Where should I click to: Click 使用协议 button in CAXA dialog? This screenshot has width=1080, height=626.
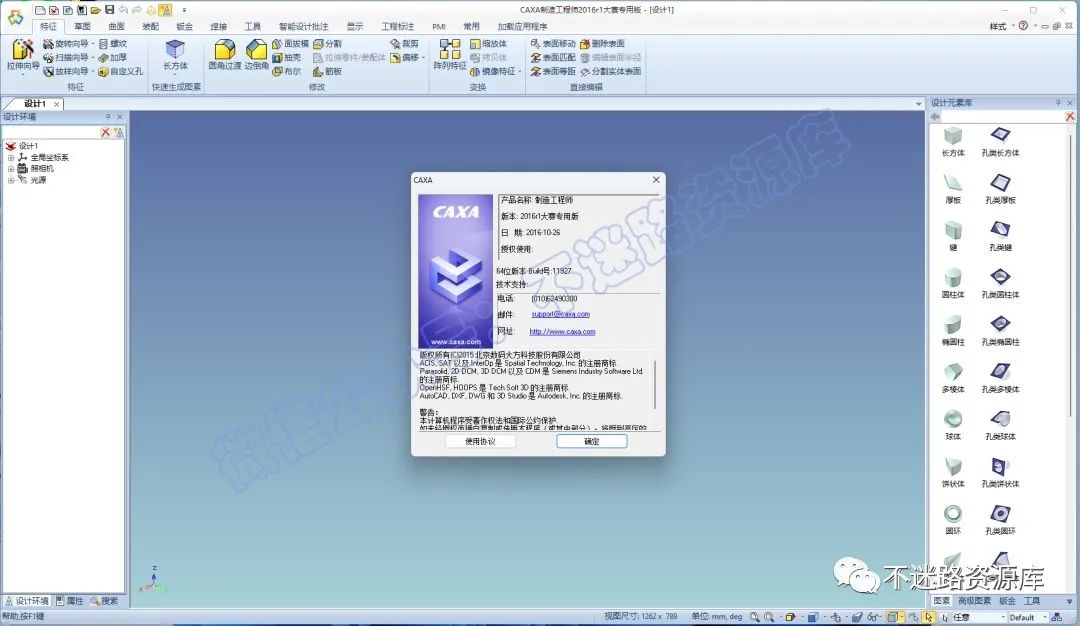(x=480, y=441)
